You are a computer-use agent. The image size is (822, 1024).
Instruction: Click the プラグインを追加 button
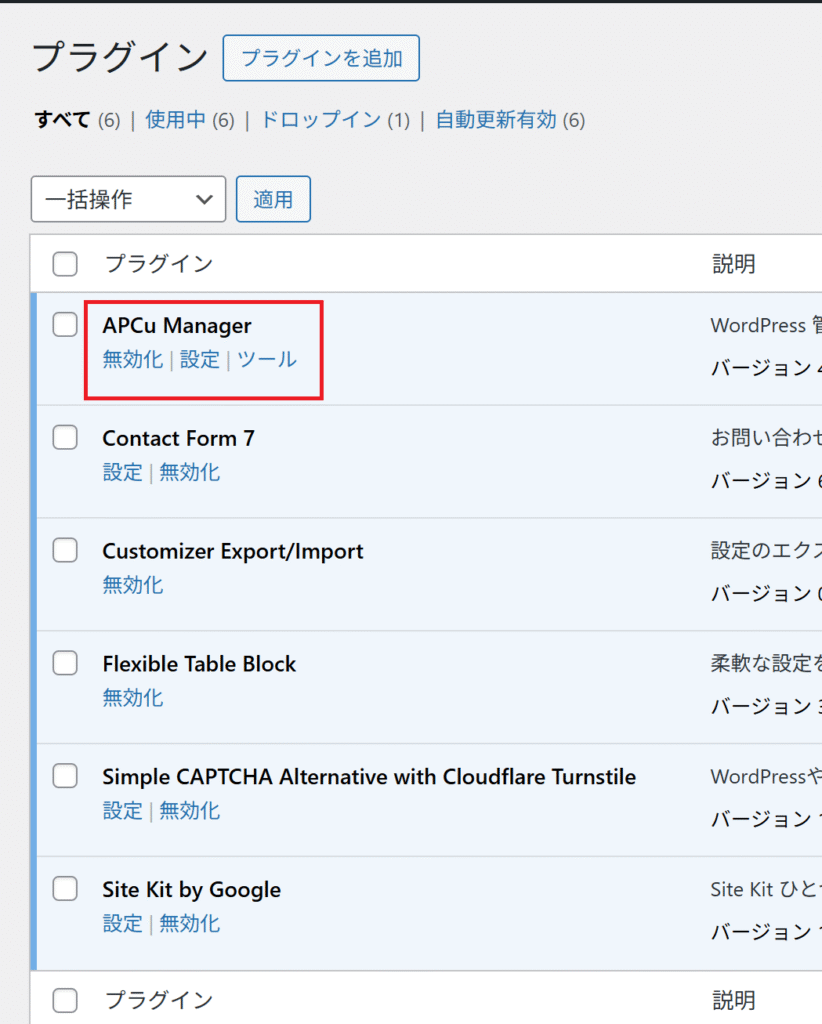click(x=321, y=58)
